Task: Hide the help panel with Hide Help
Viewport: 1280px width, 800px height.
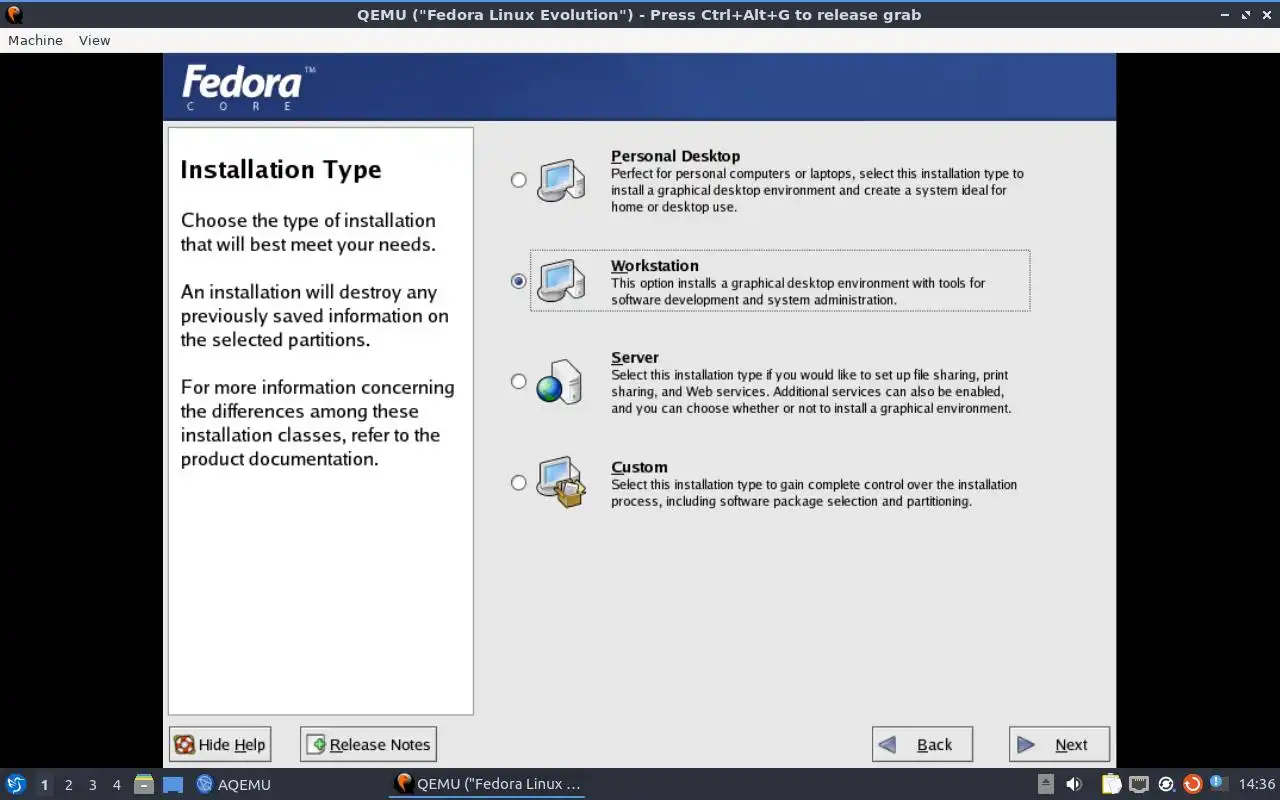Action: click(220, 744)
